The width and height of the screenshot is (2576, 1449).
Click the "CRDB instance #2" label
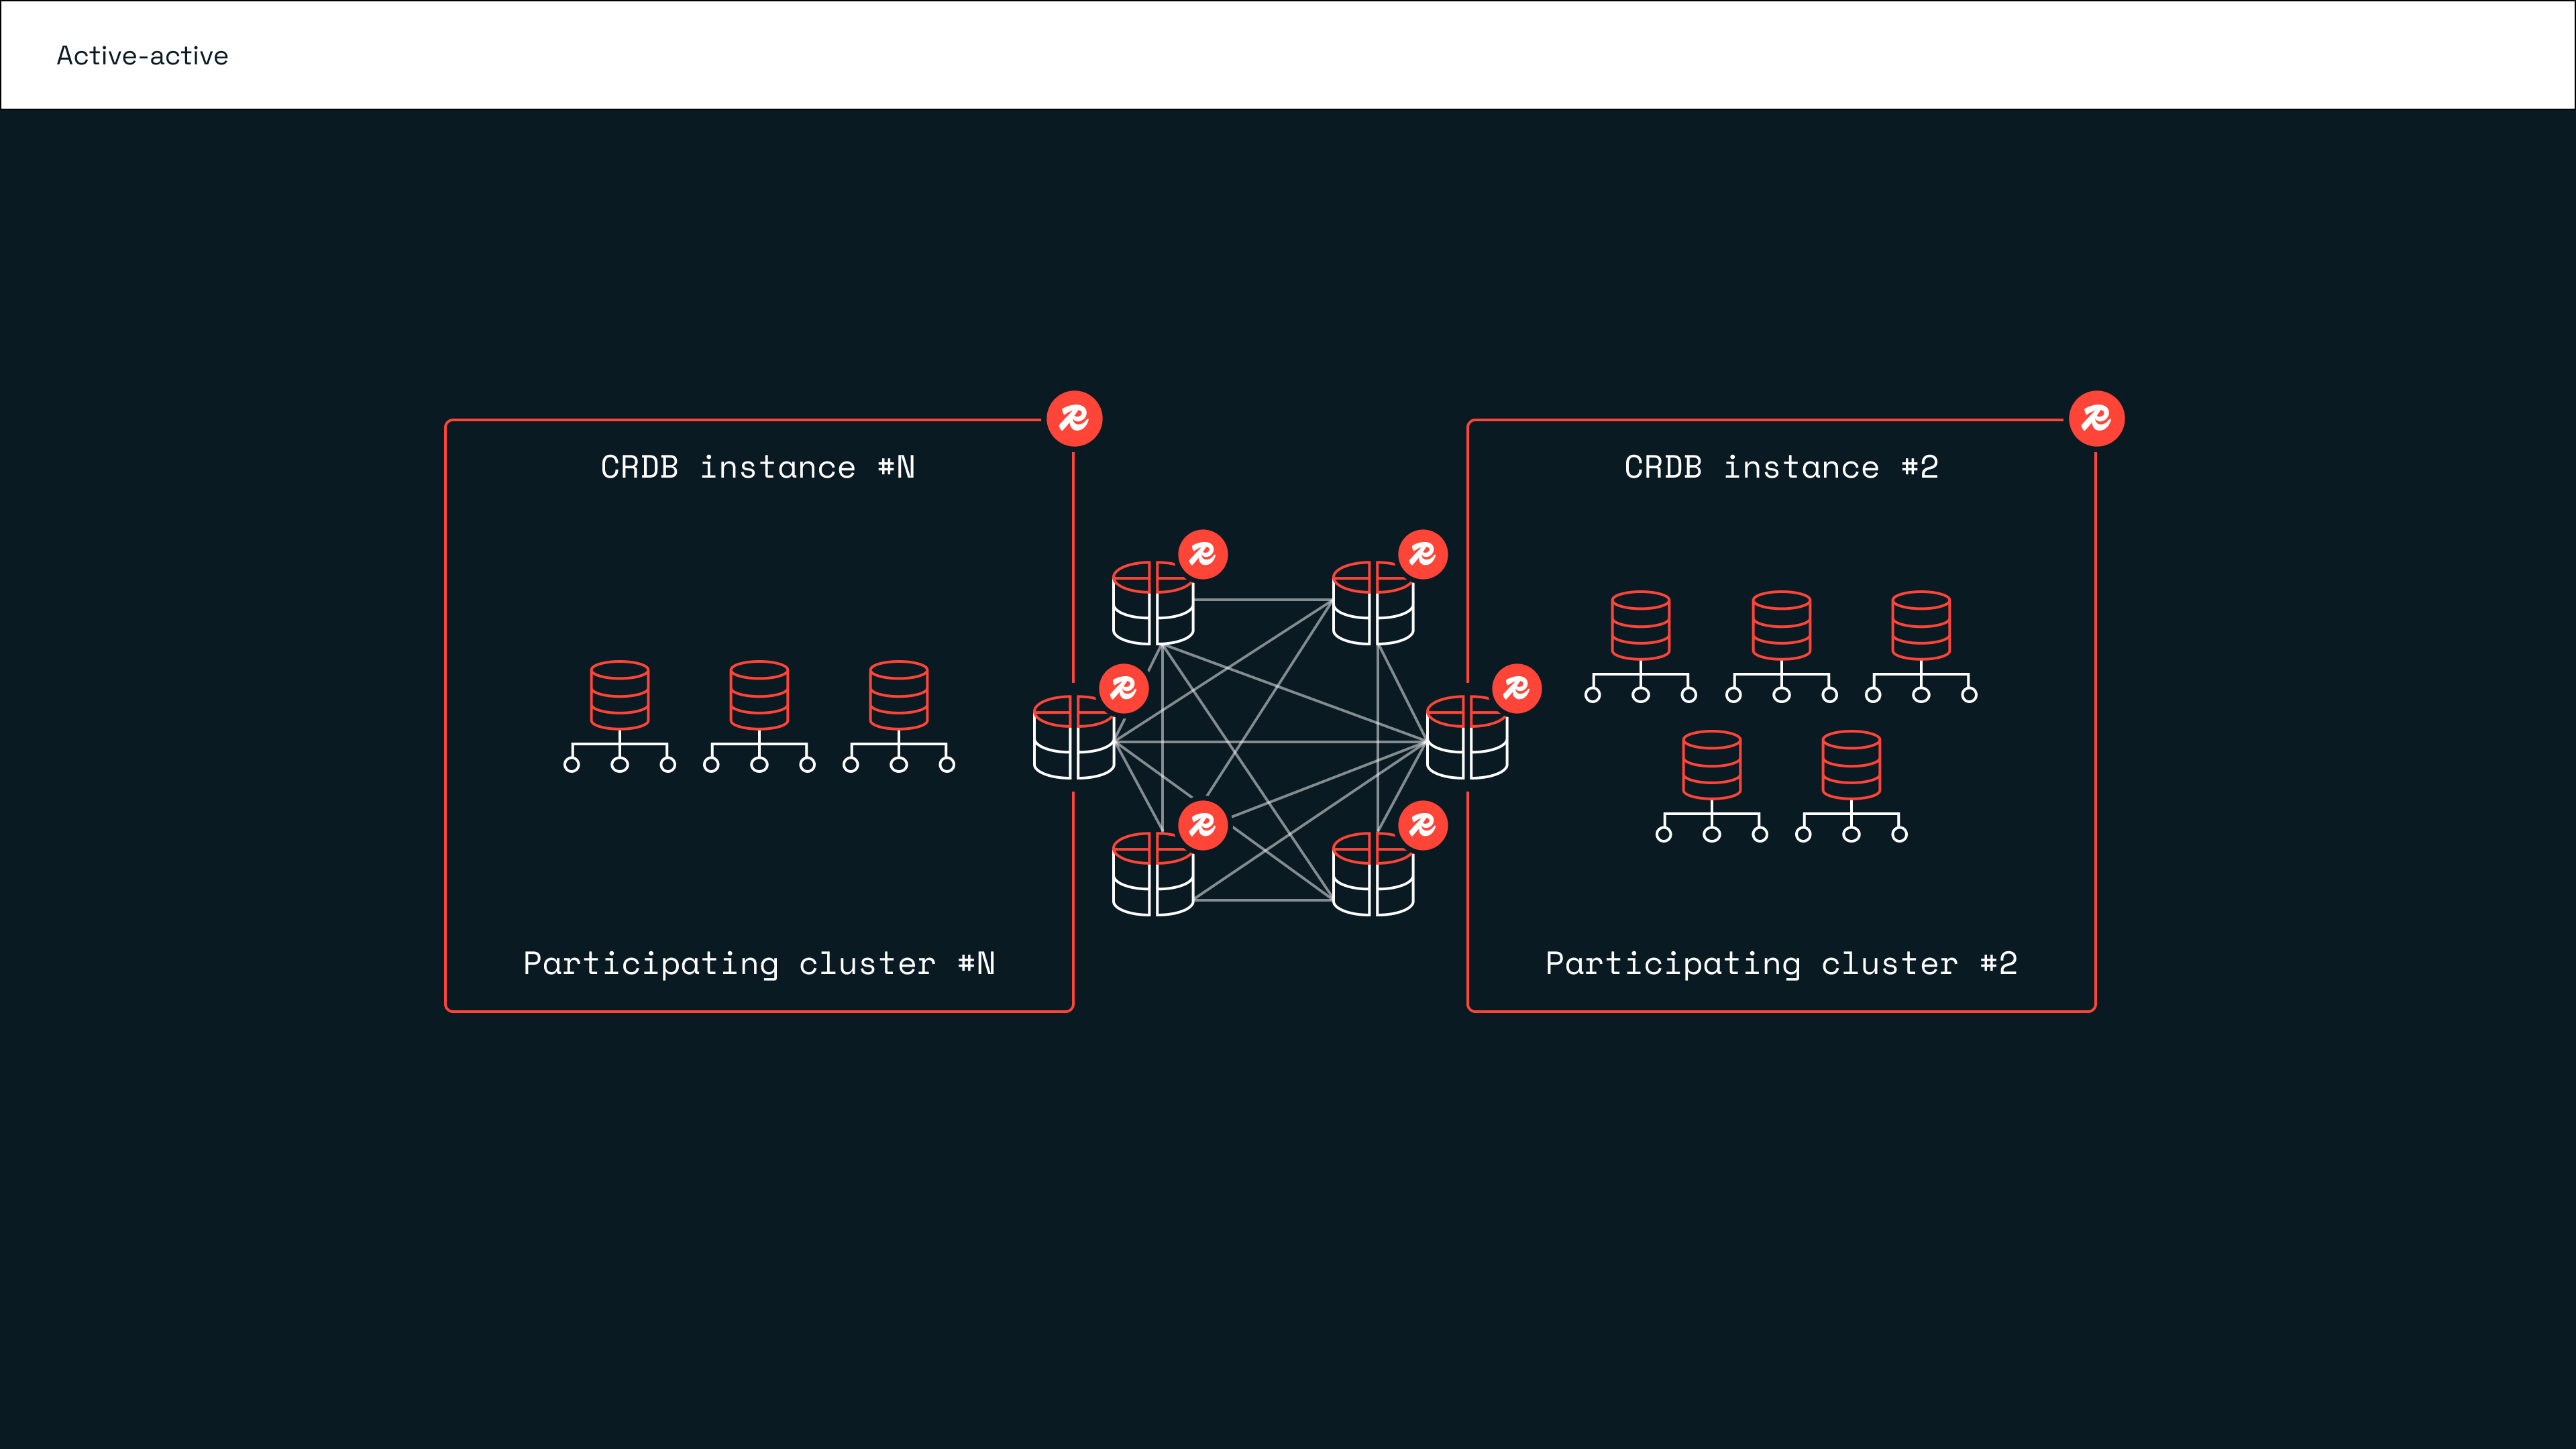[x=1781, y=467]
